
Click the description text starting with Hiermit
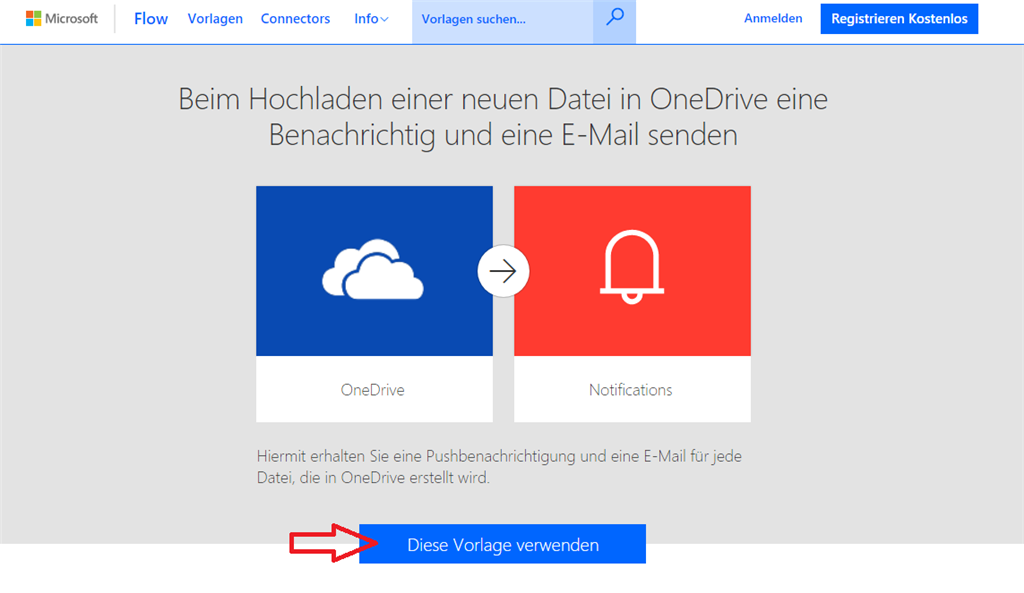click(x=499, y=466)
